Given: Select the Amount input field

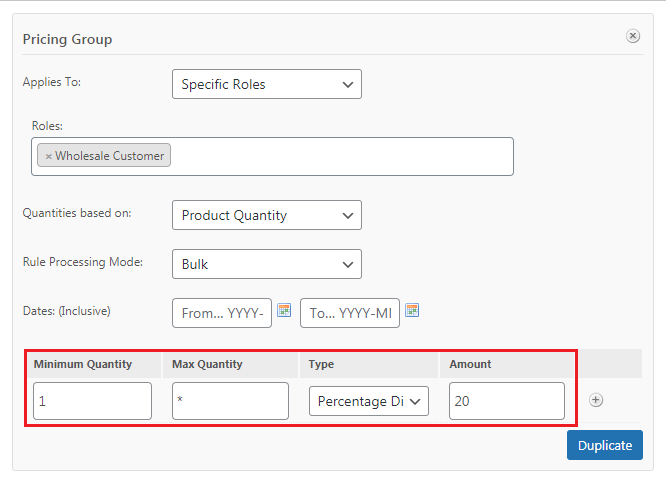Looking at the screenshot, I should coord(507,401).
